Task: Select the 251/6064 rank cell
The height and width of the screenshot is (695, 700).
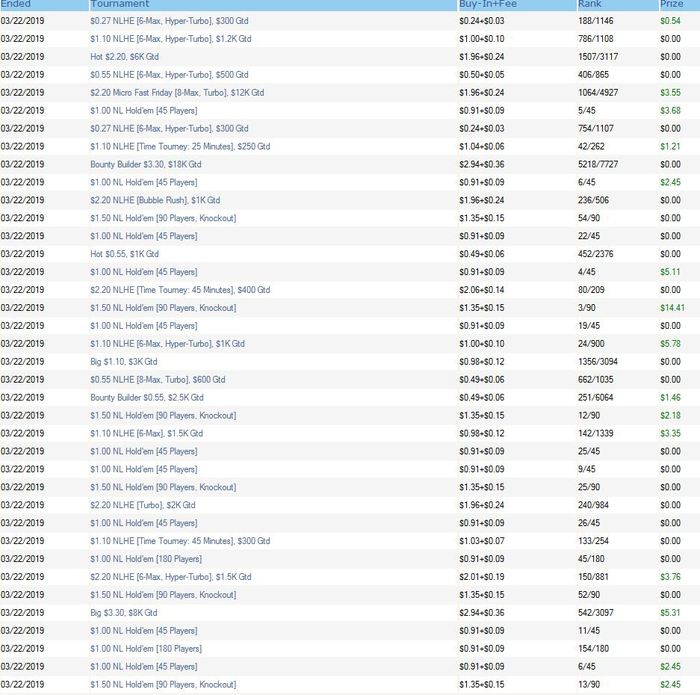Action: 596,397
